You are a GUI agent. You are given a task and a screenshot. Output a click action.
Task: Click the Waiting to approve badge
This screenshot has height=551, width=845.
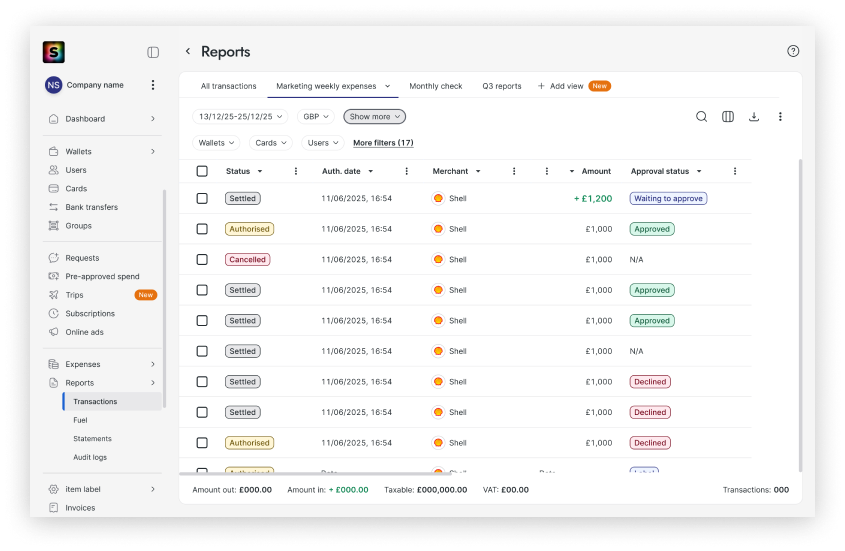668,198
